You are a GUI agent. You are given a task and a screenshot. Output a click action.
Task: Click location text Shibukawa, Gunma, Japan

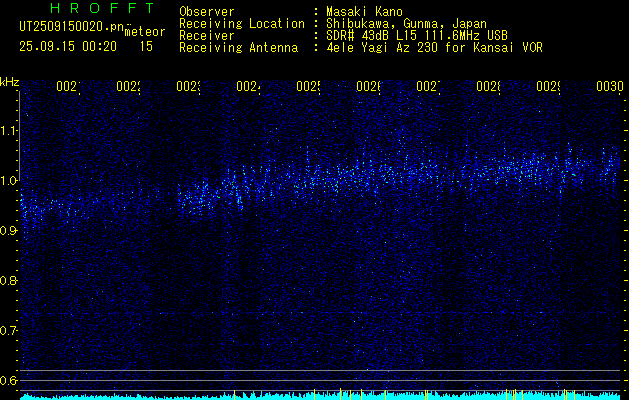coord(406,24)
